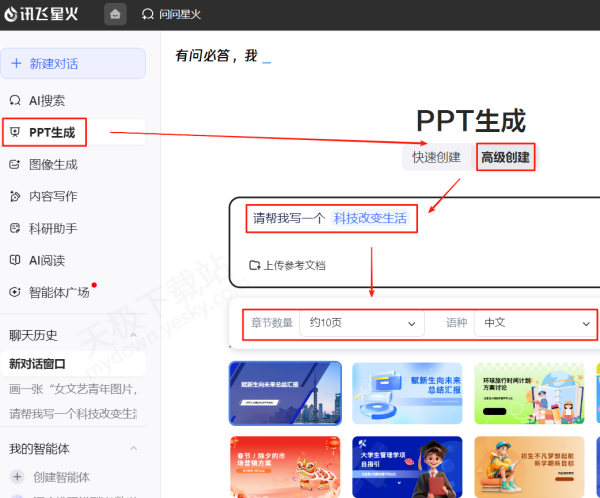Screen dimensions: 600x498
Task: Click the 图像生成 sidebar icon
Action: point(15,165)
